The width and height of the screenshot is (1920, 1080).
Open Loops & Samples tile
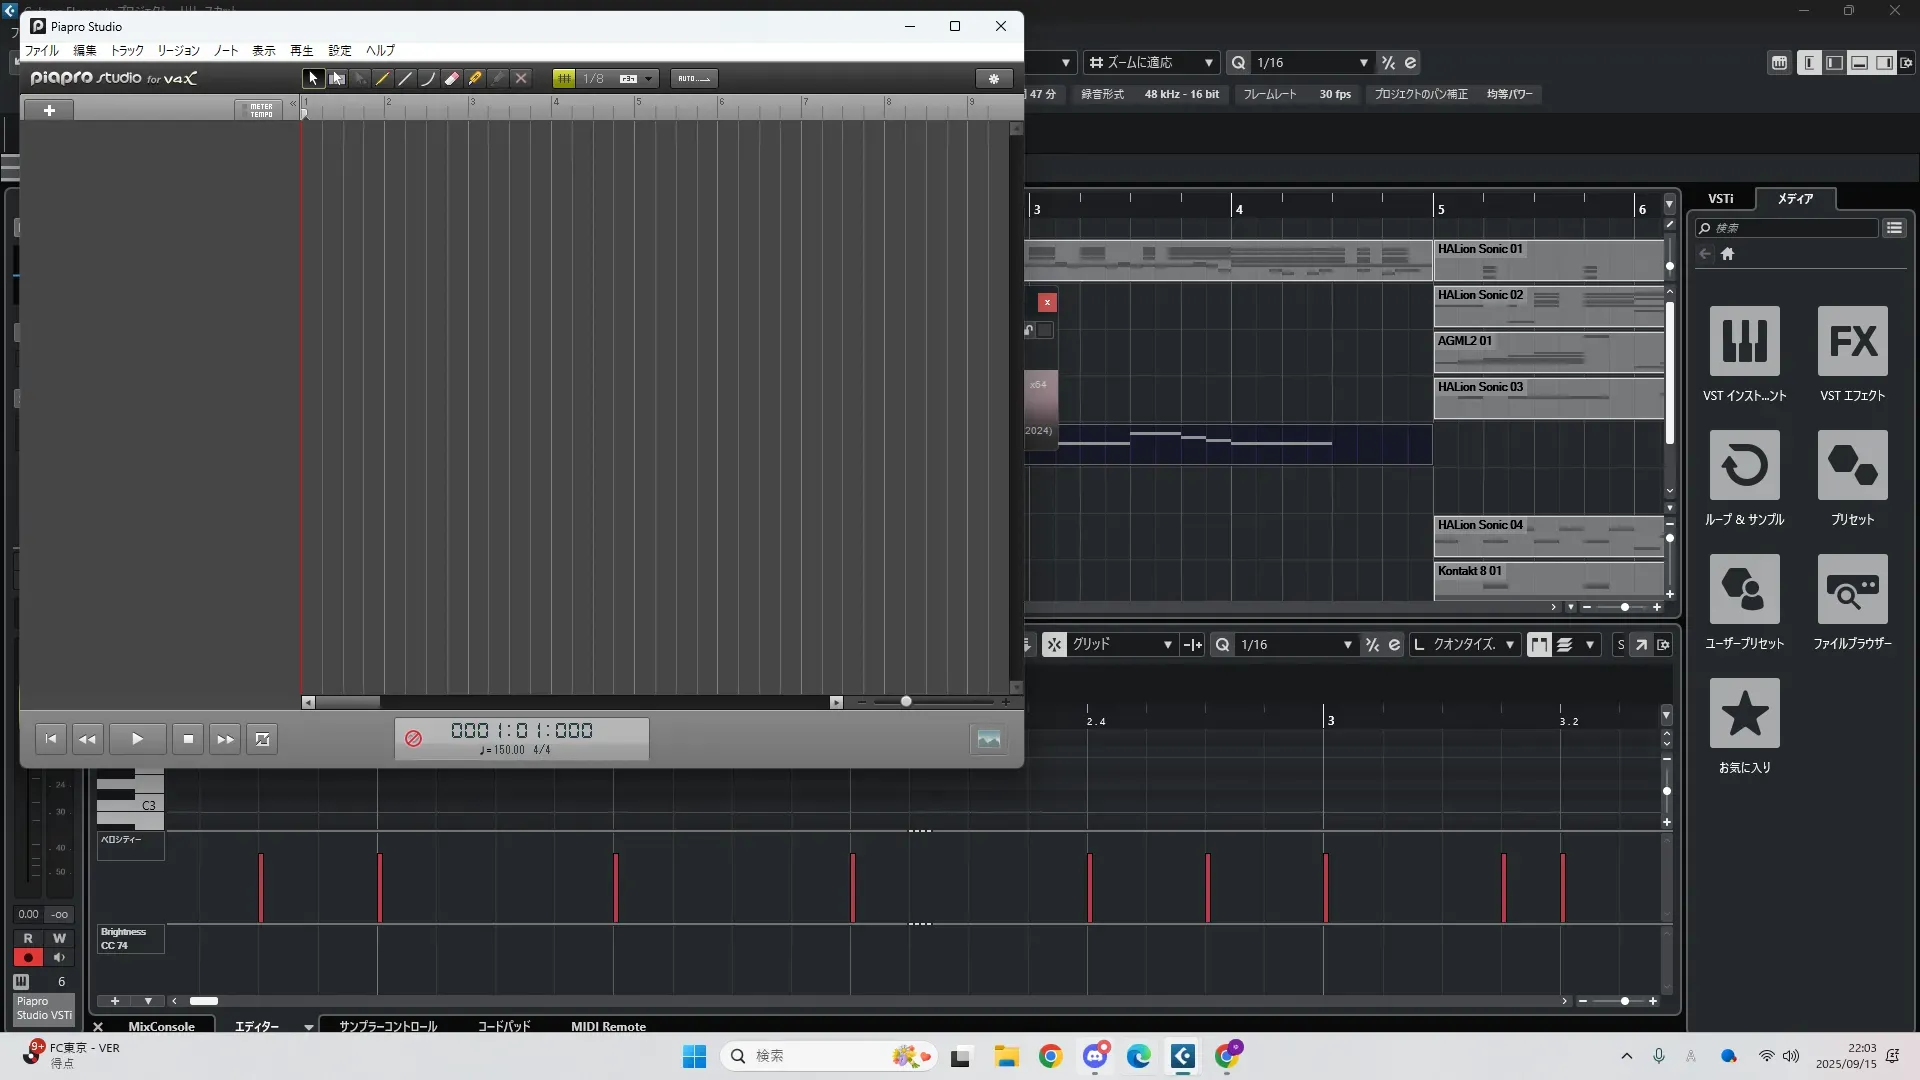[x=1744, y=466]
